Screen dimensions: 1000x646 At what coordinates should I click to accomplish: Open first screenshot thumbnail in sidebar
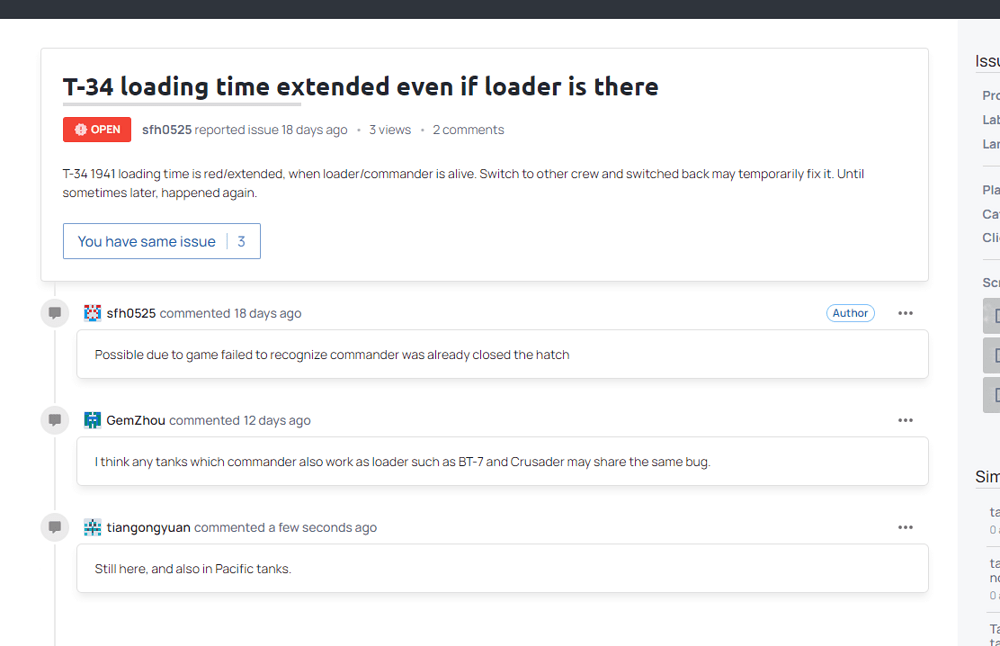point(992,316)
